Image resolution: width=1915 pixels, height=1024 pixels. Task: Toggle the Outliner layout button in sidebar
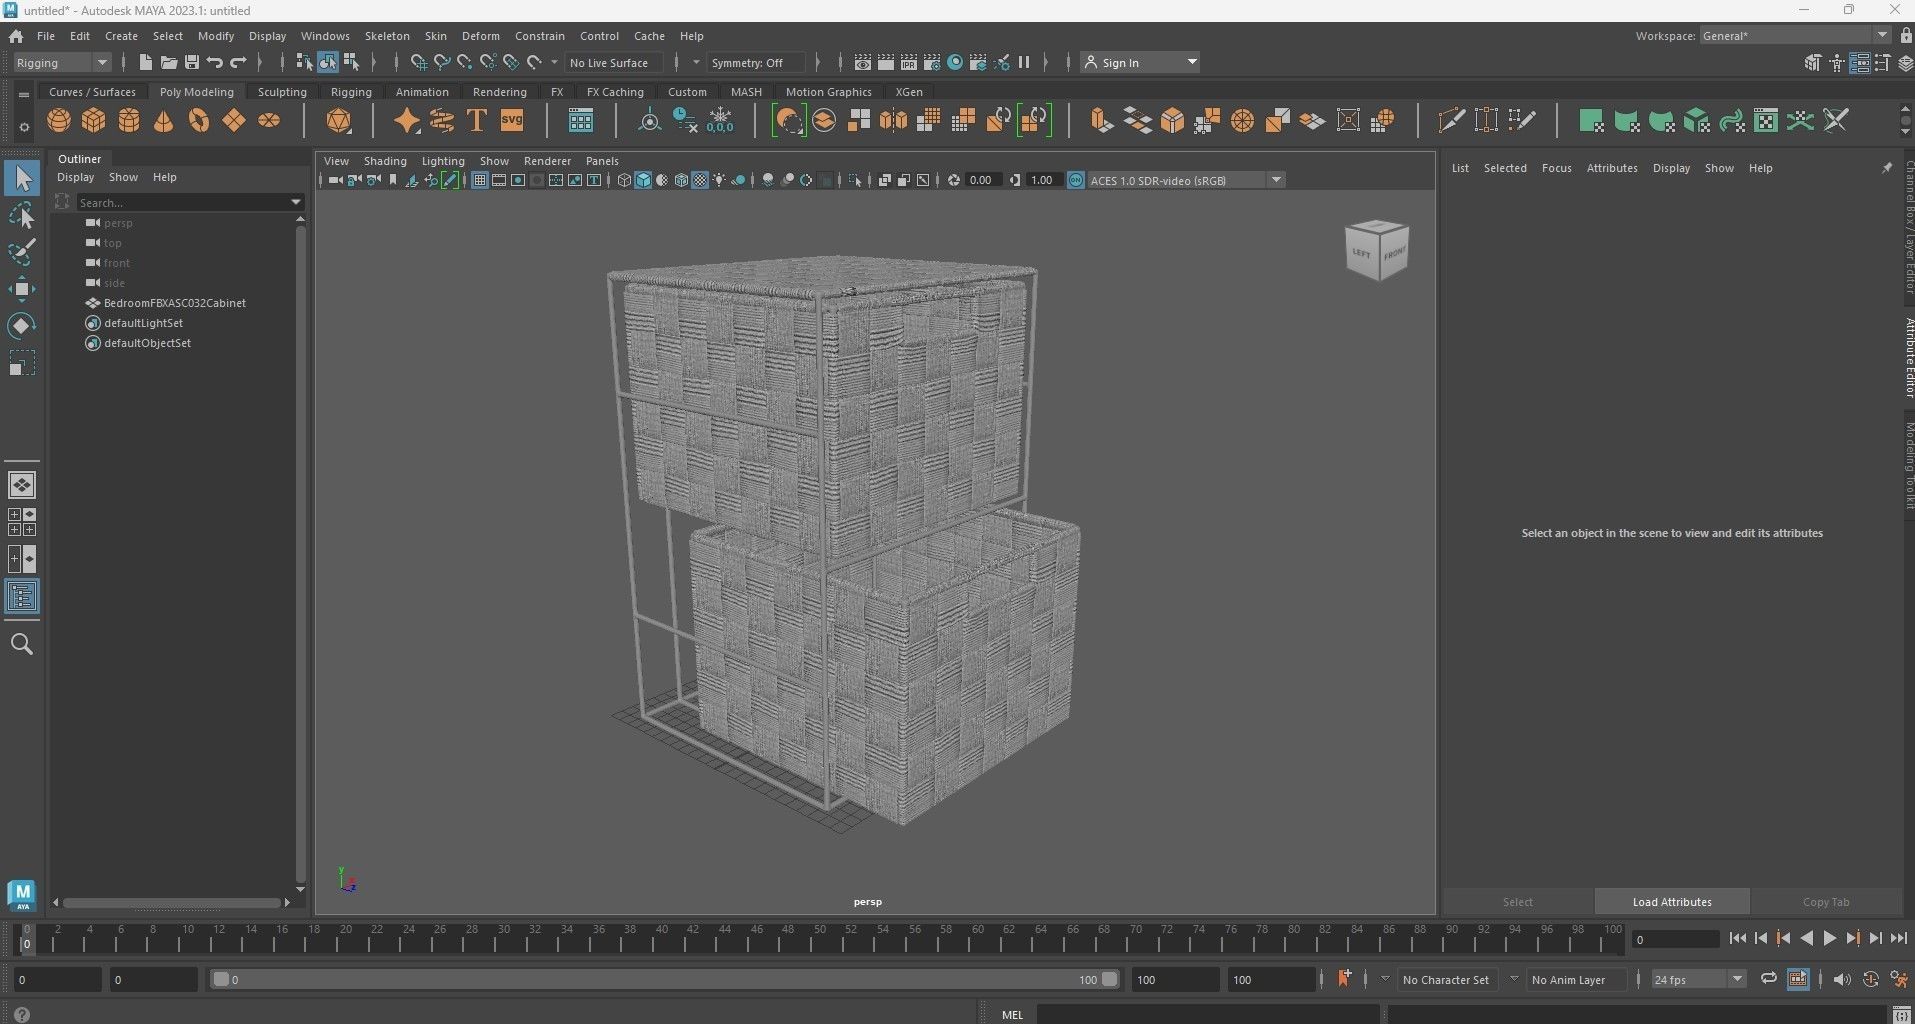(x=22, y=597)
